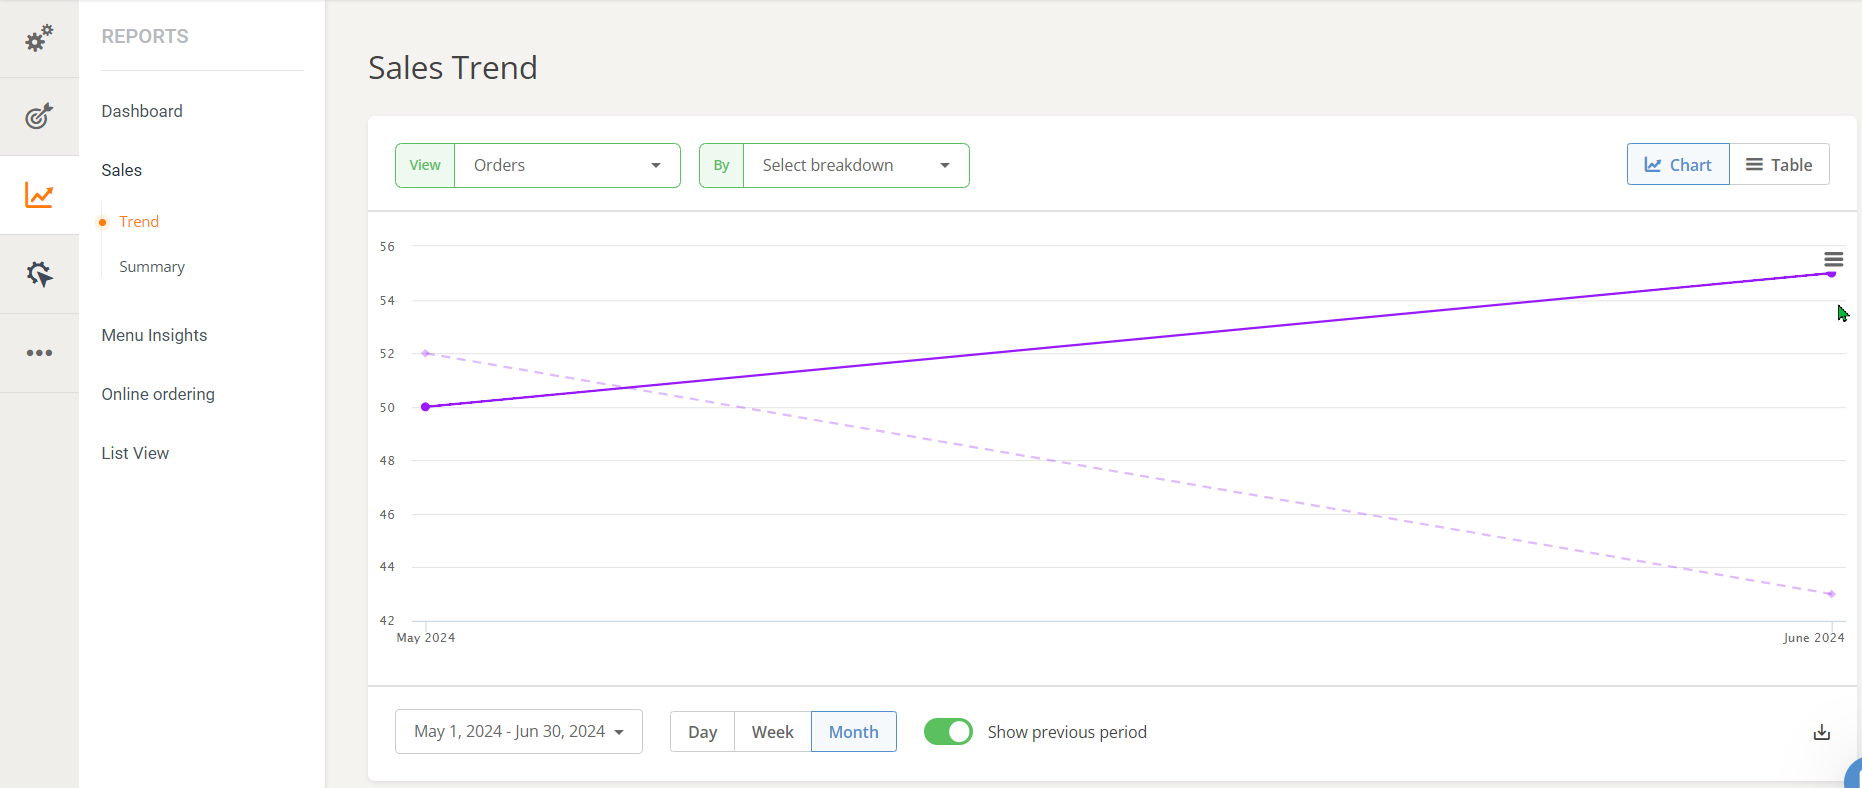The width and height of the screenshot is (1862, 788).
Task: Open Menu Insights section
Action: point(154,335)
